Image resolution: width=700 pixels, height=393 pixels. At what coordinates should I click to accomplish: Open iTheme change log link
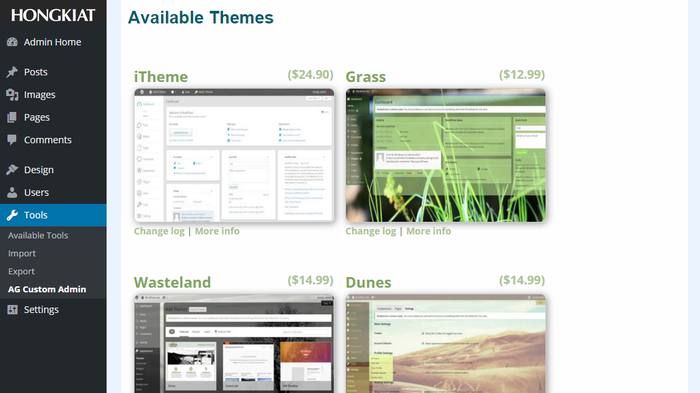[159, 231]
